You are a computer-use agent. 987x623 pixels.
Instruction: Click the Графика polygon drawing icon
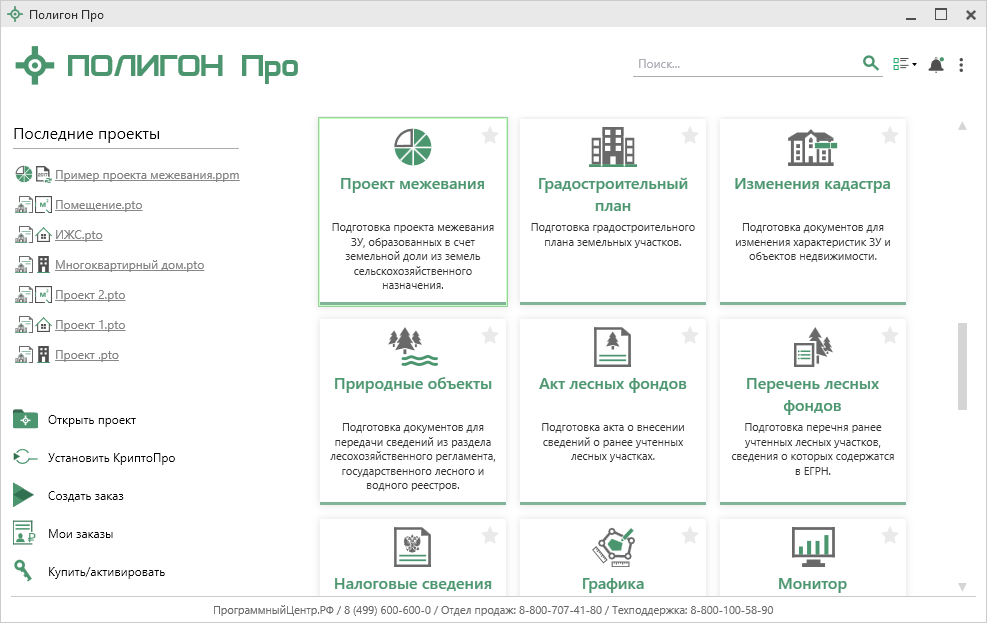[x=612, y=547]
